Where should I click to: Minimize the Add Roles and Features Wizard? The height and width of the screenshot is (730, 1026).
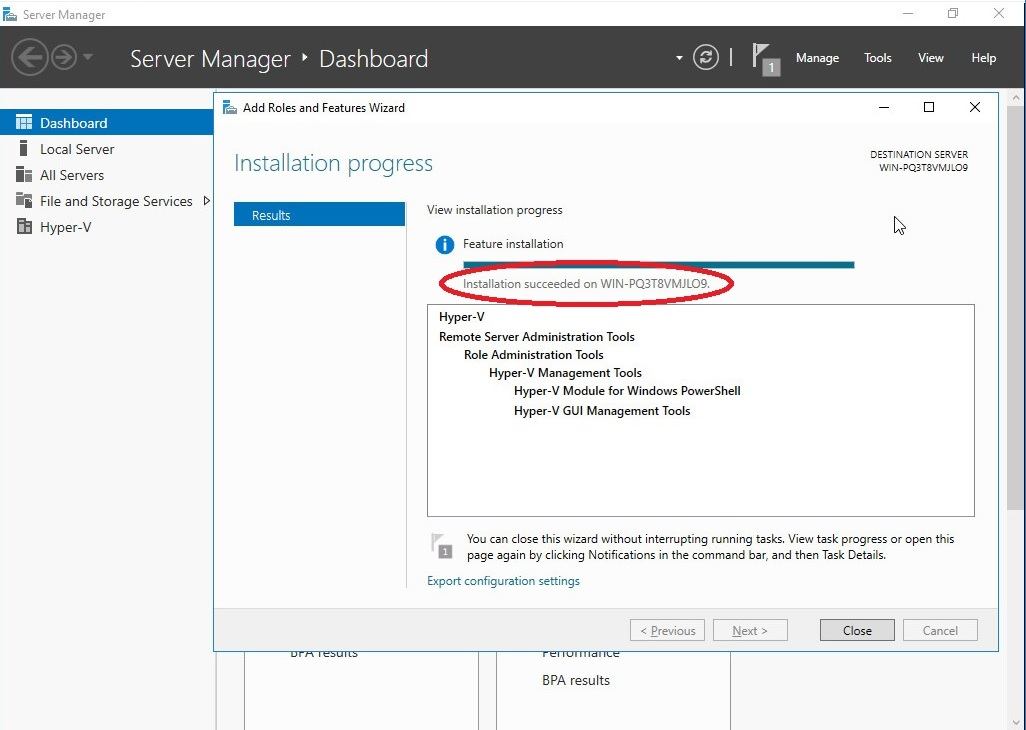(x=884, y=107)
